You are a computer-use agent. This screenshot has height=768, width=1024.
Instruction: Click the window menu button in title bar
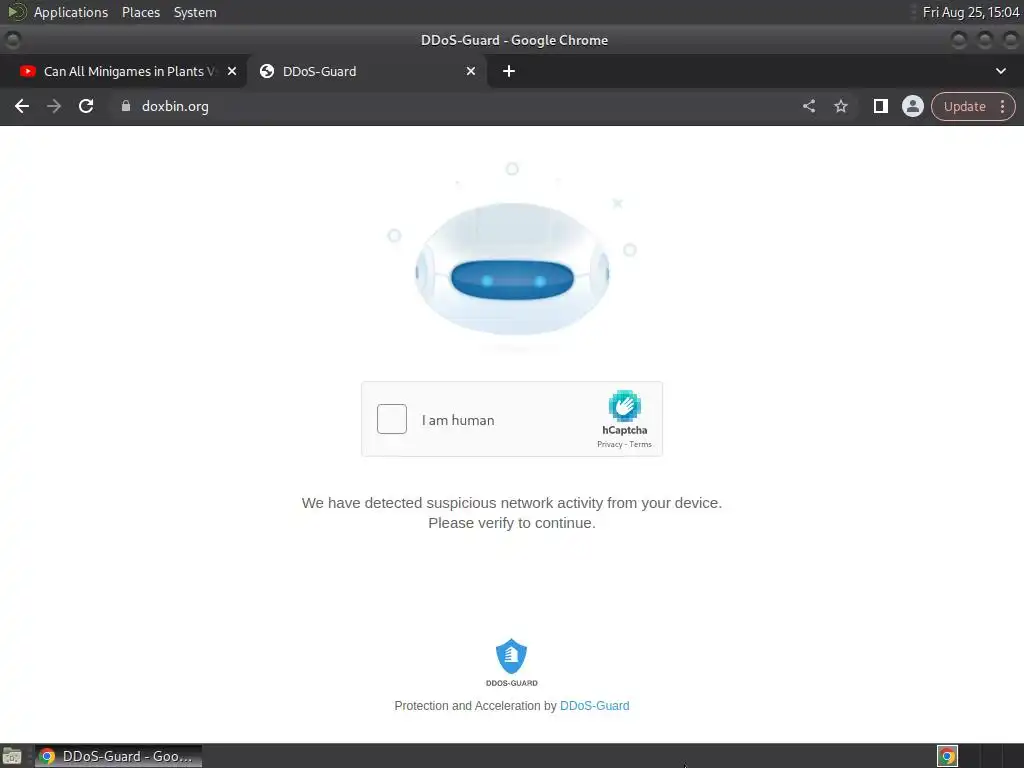(x=12, y=40)
